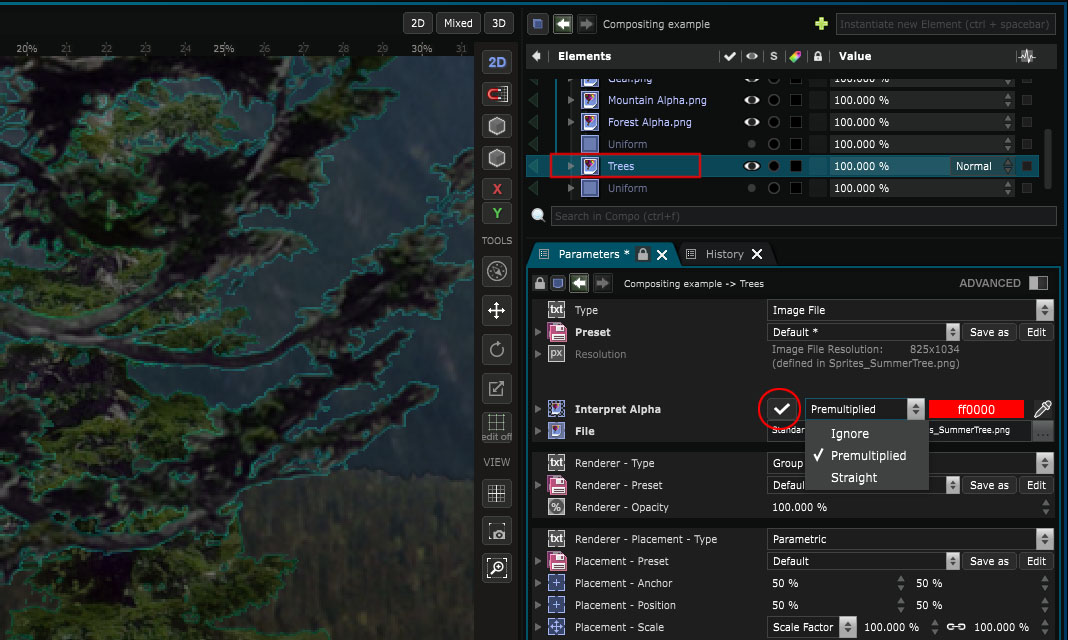
Task: Close the History tab
Action: coord(757,254)
